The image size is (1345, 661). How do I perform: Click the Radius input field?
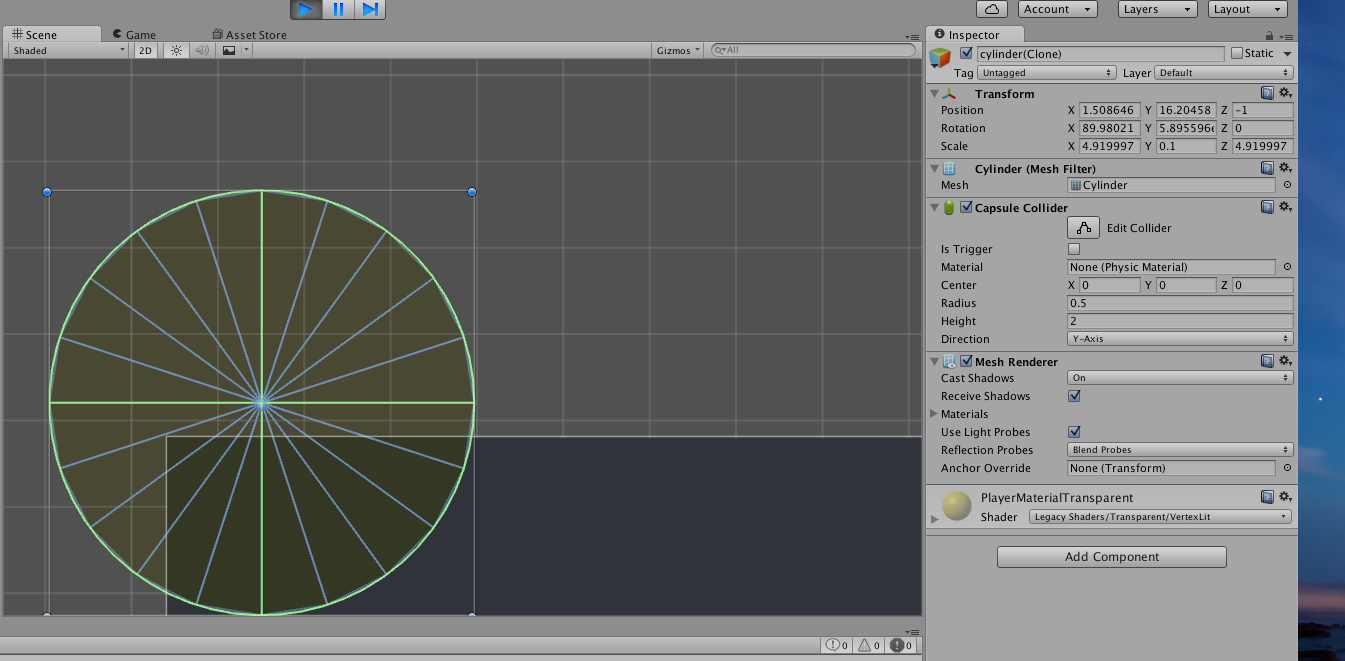pyautogui.click(x=1180, y=303)
